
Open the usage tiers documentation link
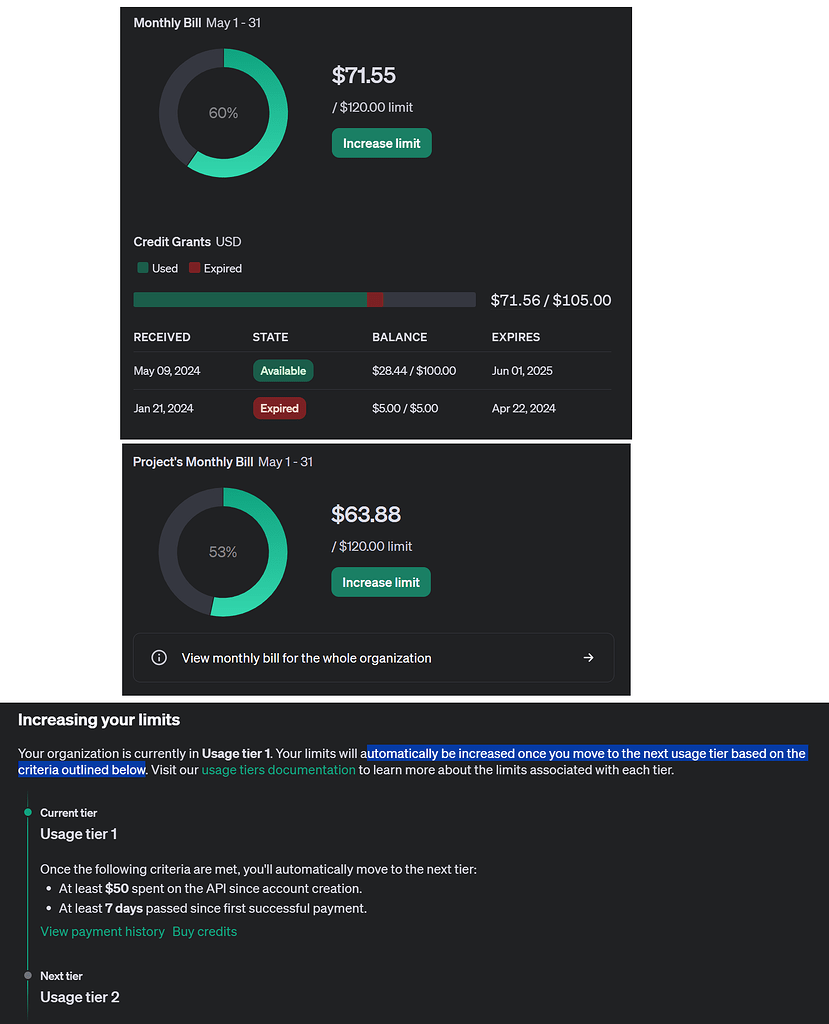coord(278,769)
